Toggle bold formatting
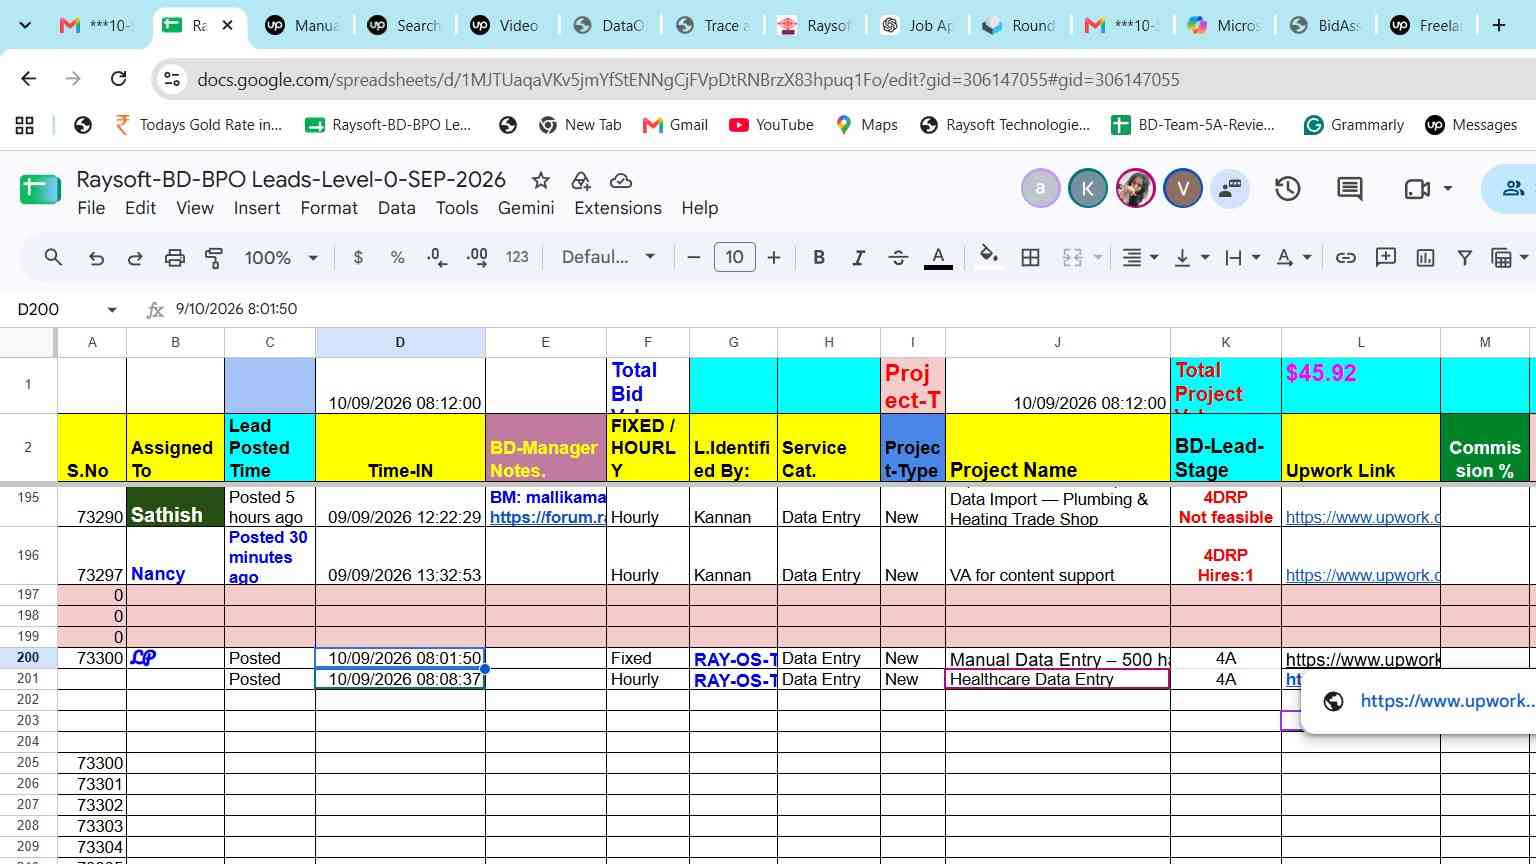The width and height of the screenshot is (1536, 864). click(x=819, y=258)
